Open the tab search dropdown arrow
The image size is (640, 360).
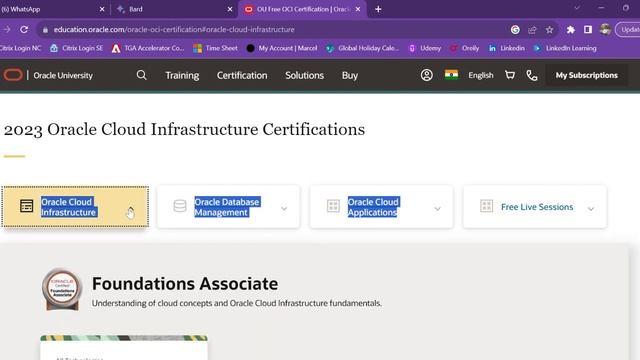(x=577, y=8)
